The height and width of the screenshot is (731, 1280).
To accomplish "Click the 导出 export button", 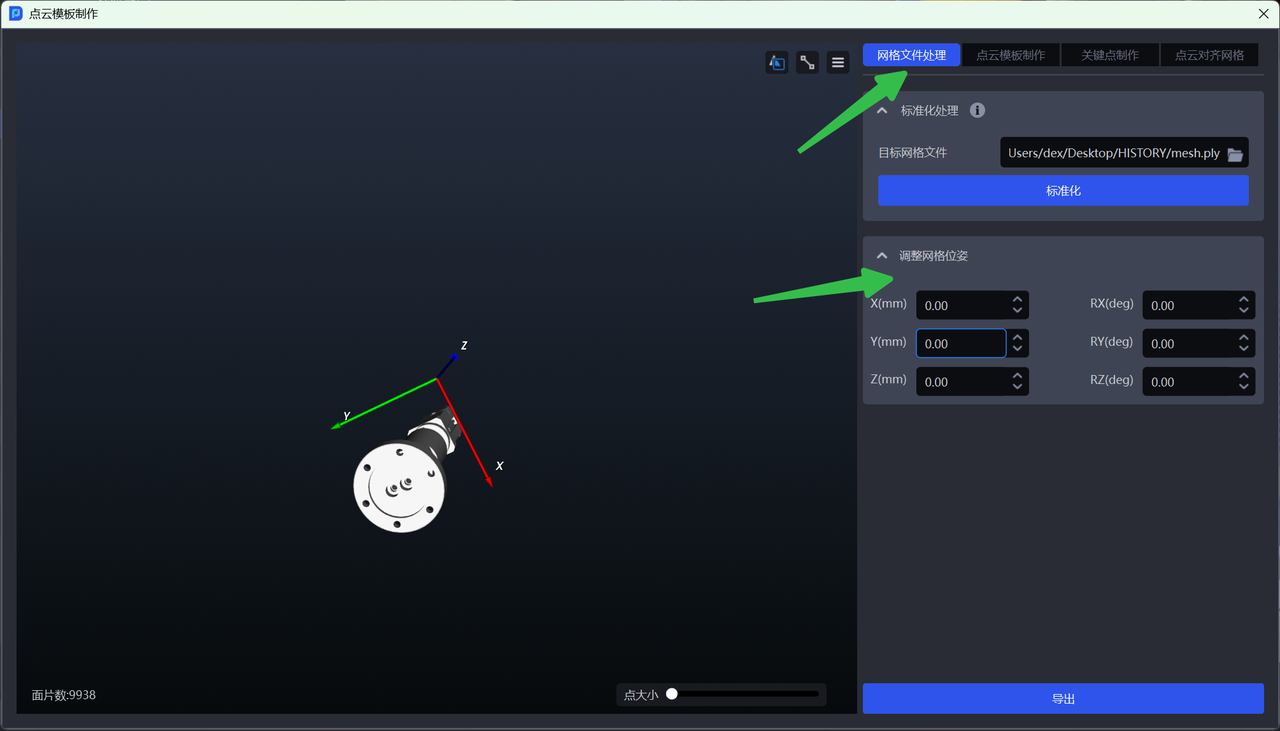I will [x=1063, y=699].
